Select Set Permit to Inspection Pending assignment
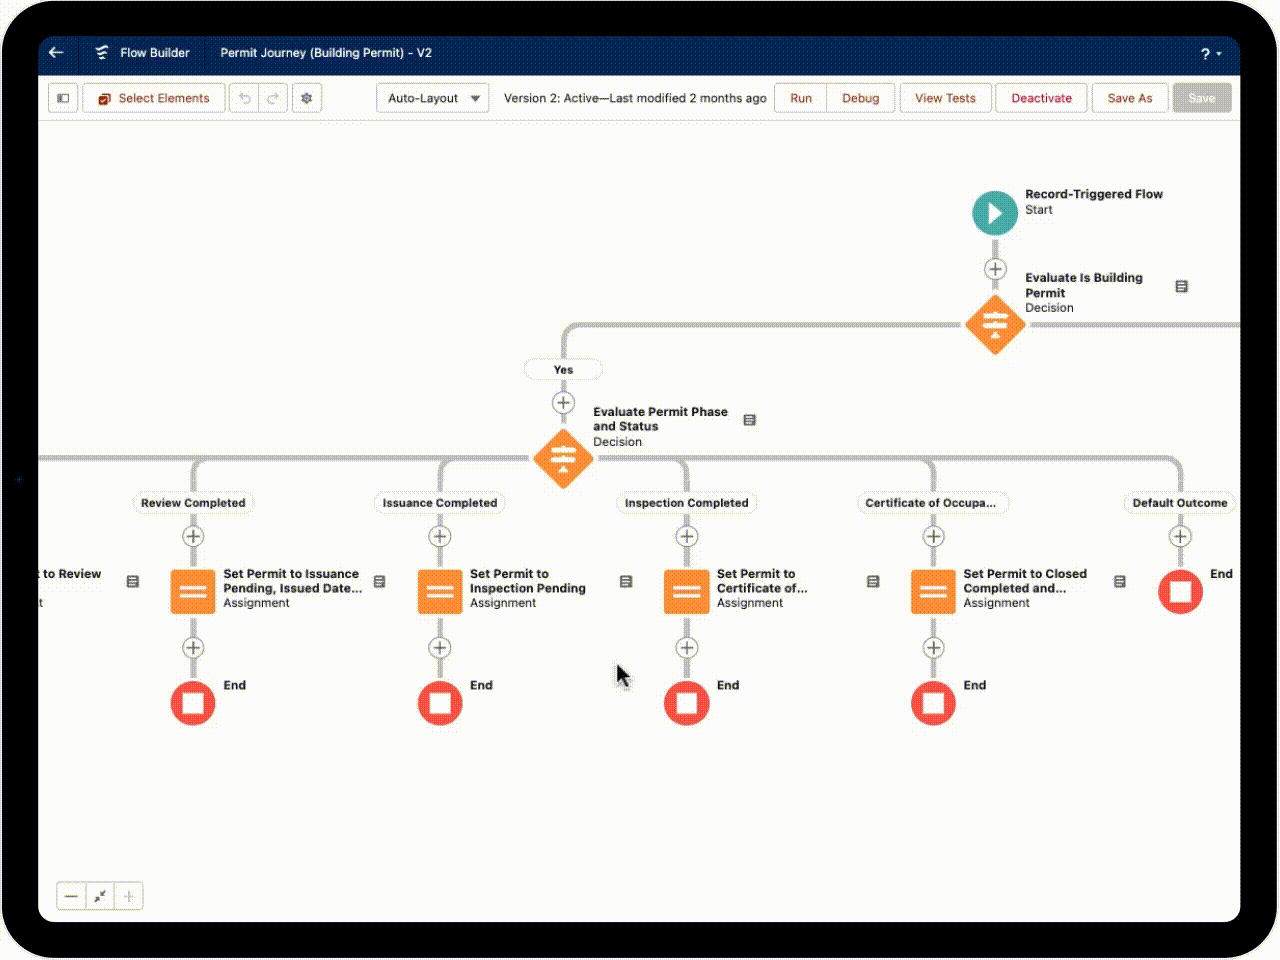This screenshot has height=960, width=1280. [440, 591]
